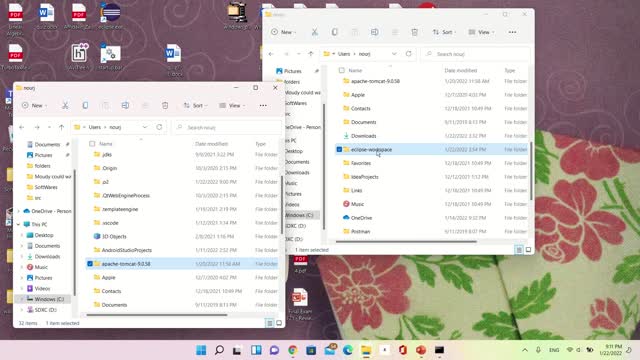This screenshot has width=640, height=360.
Task: Click Users breadcrumb in rear window address bar
Action: pyautogui.click(x=344, y=54)
